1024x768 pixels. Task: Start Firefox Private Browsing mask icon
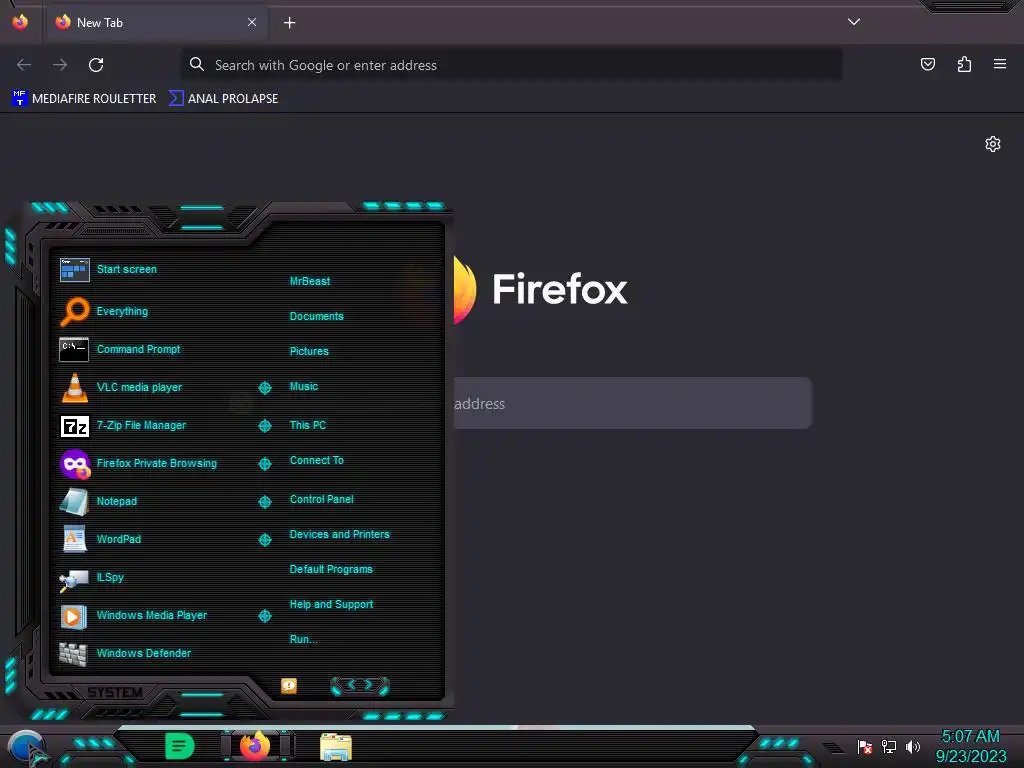(x=74, y=464)
